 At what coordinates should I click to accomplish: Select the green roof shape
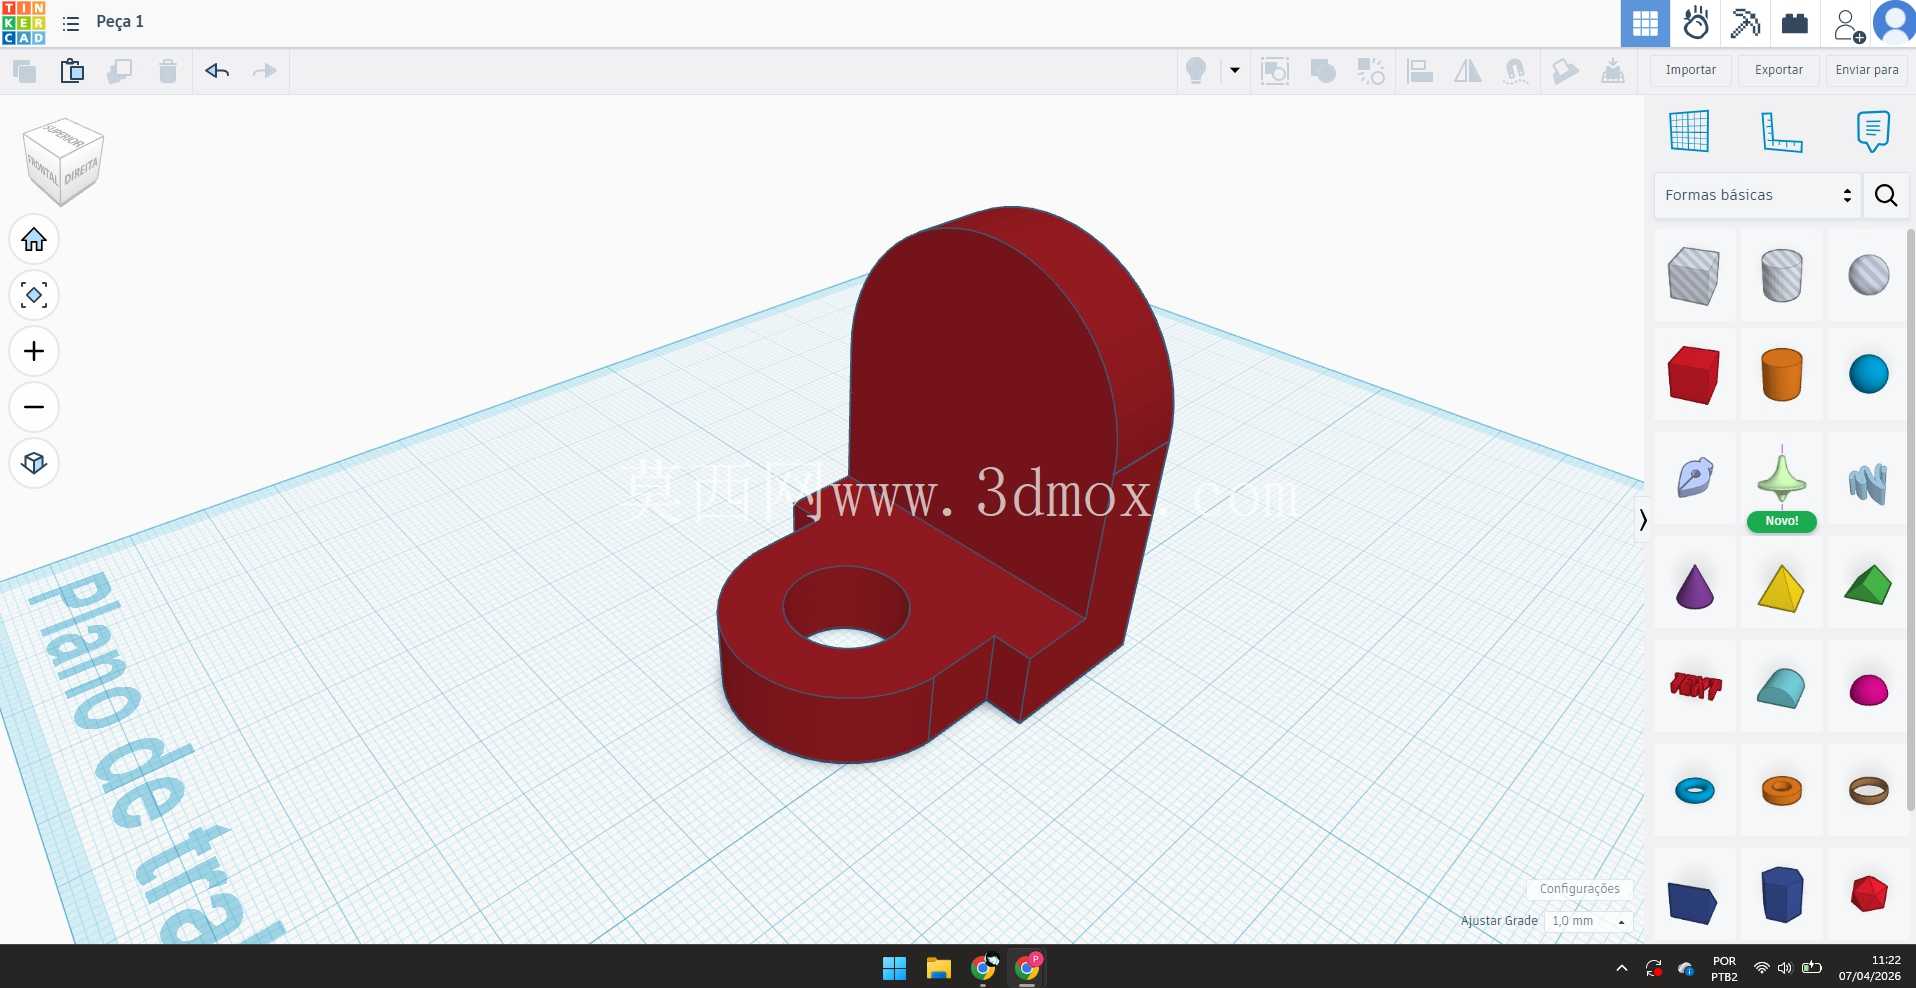(x=1868, y=586)
